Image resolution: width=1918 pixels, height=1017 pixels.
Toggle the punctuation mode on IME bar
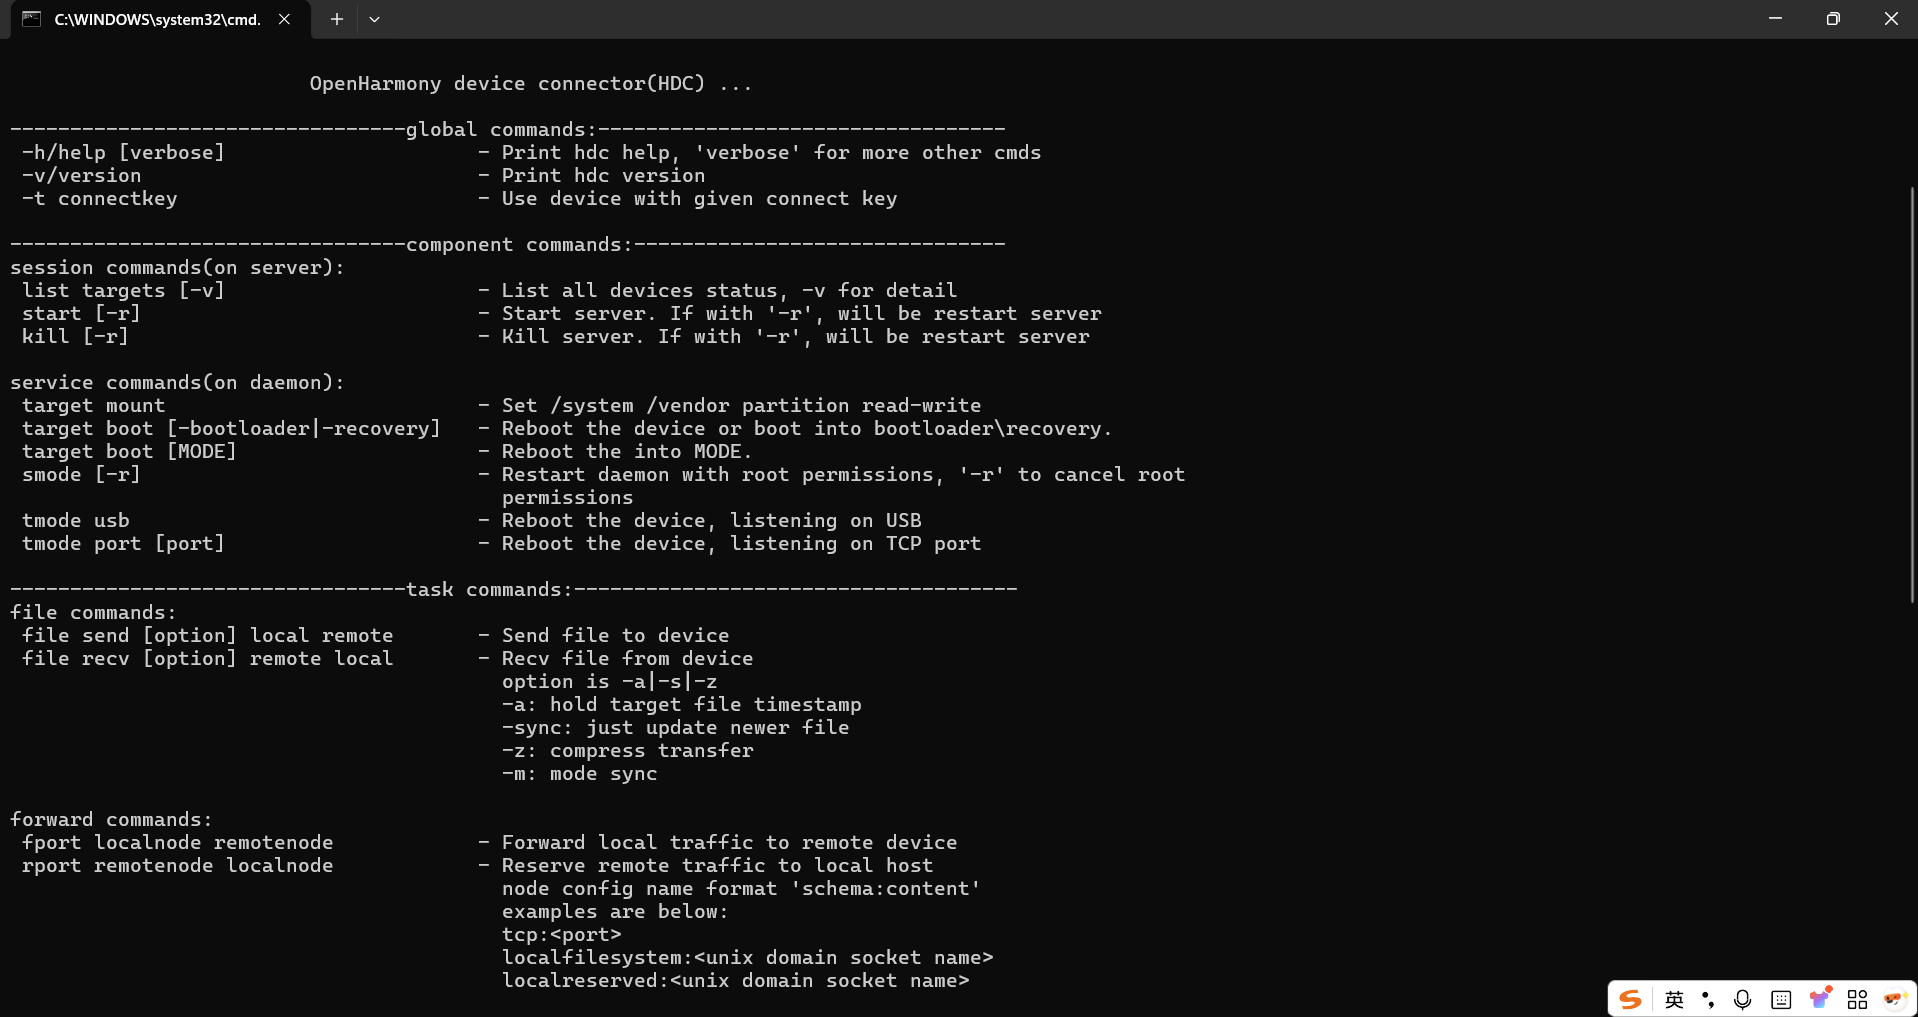1708,999
